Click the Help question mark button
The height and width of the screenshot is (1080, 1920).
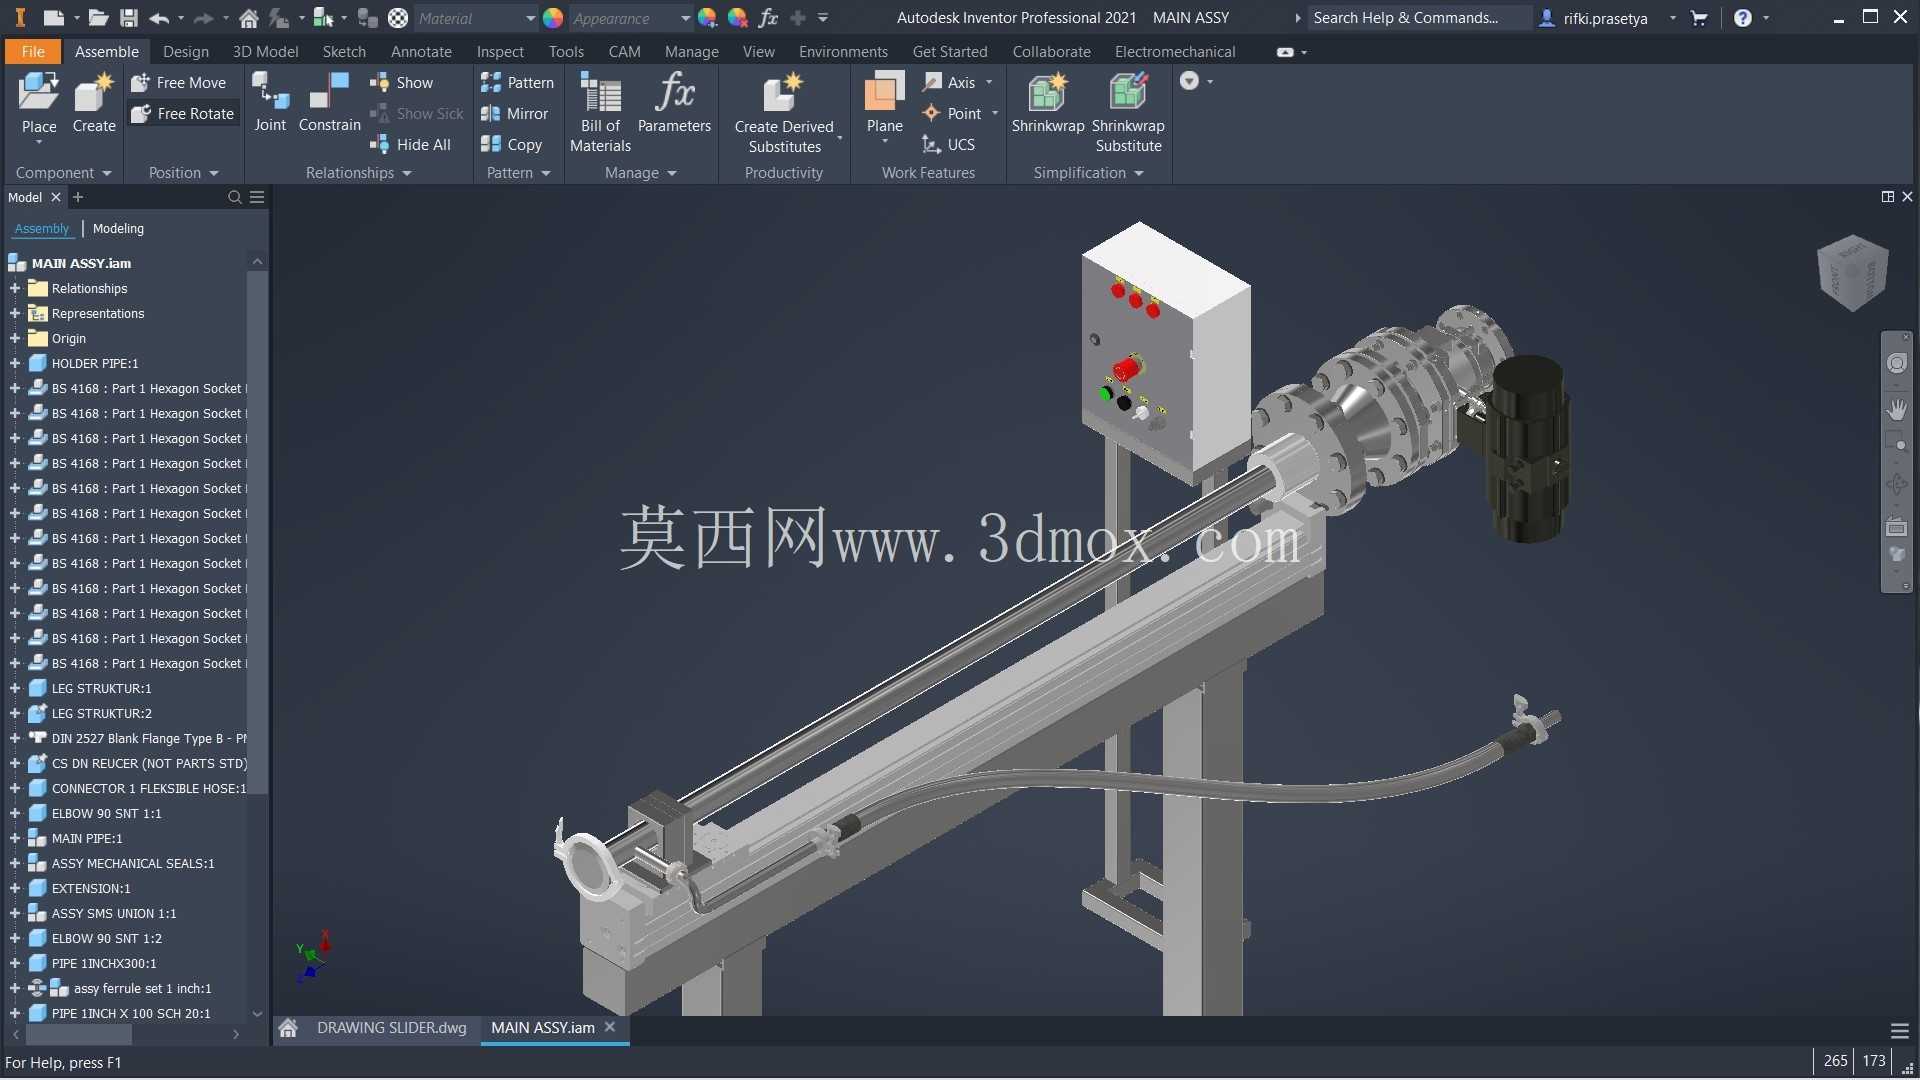click(1743, 18)
